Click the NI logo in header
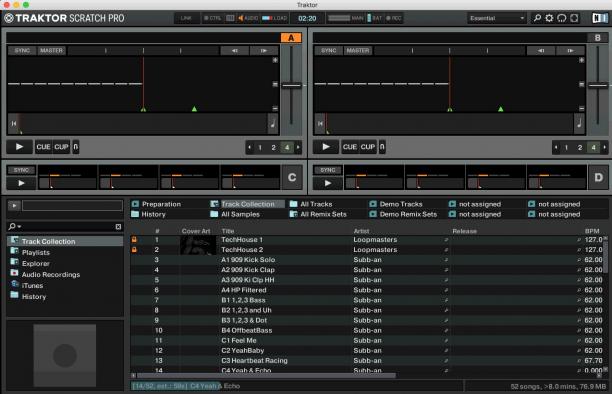Viewport: 612px width, 394px height. pos(600,18)
